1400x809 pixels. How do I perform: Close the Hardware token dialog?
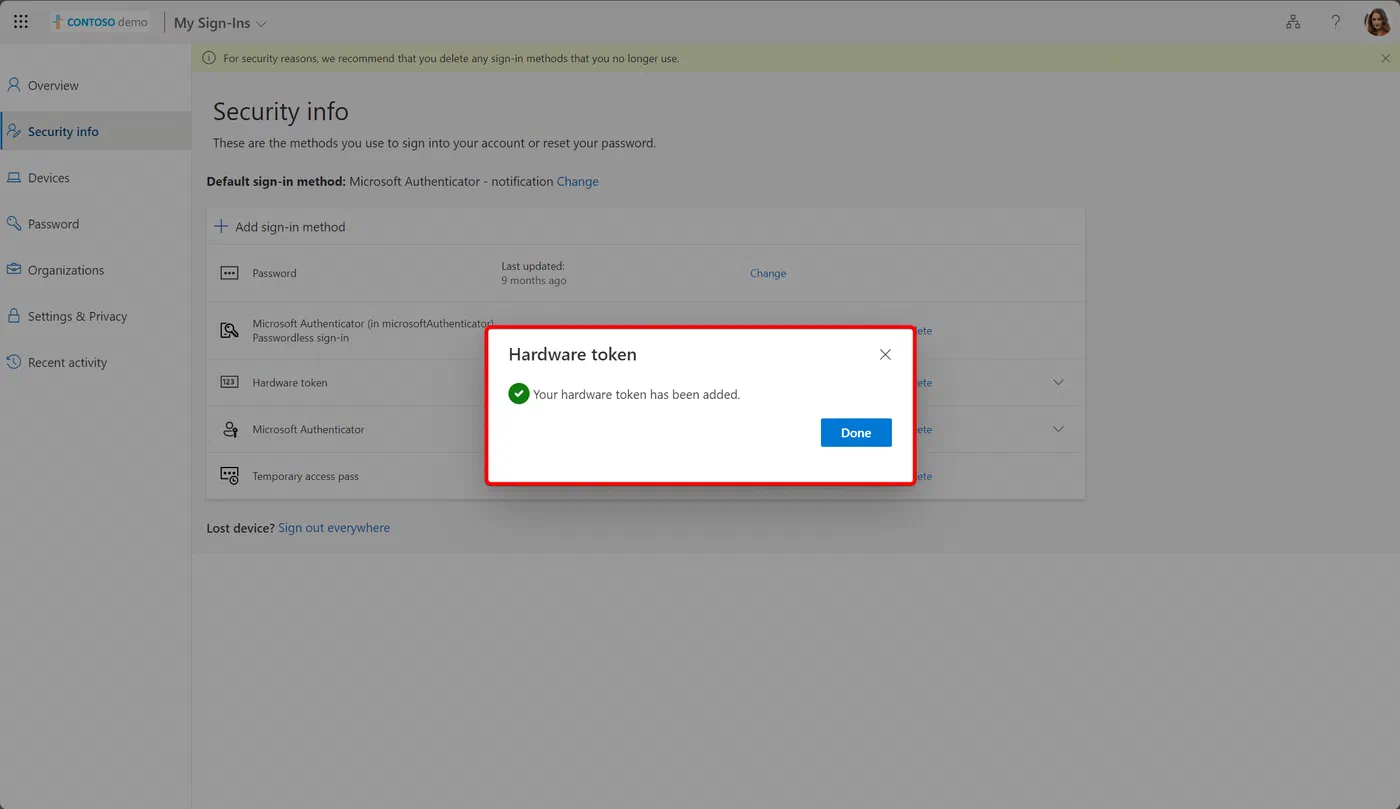pos(885,354)
